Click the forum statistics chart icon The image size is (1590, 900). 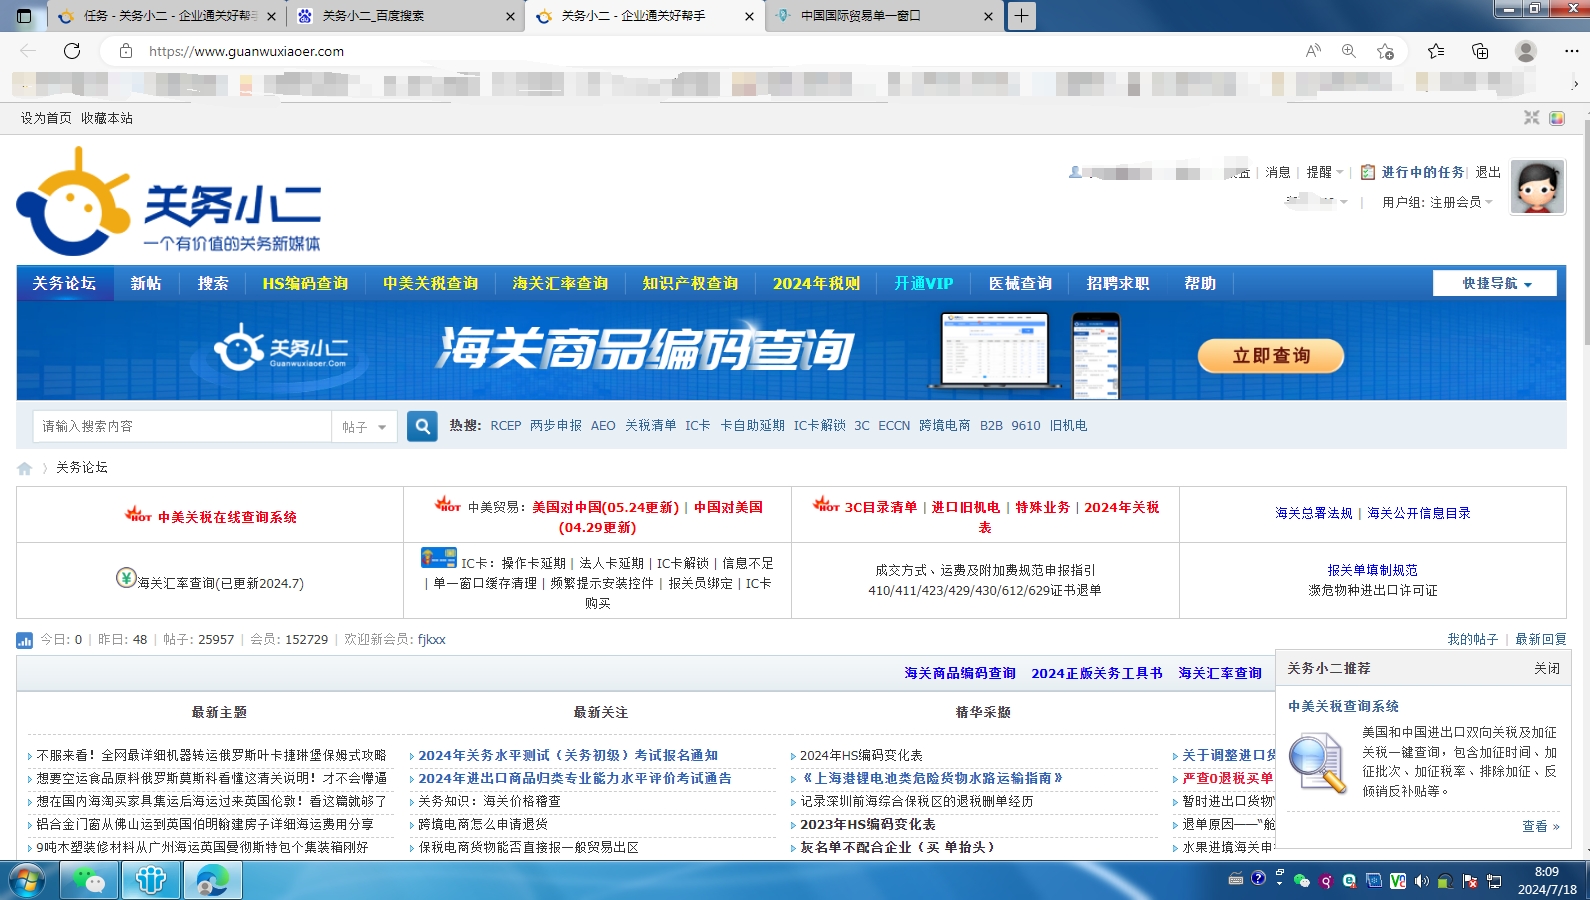(25, 640)
